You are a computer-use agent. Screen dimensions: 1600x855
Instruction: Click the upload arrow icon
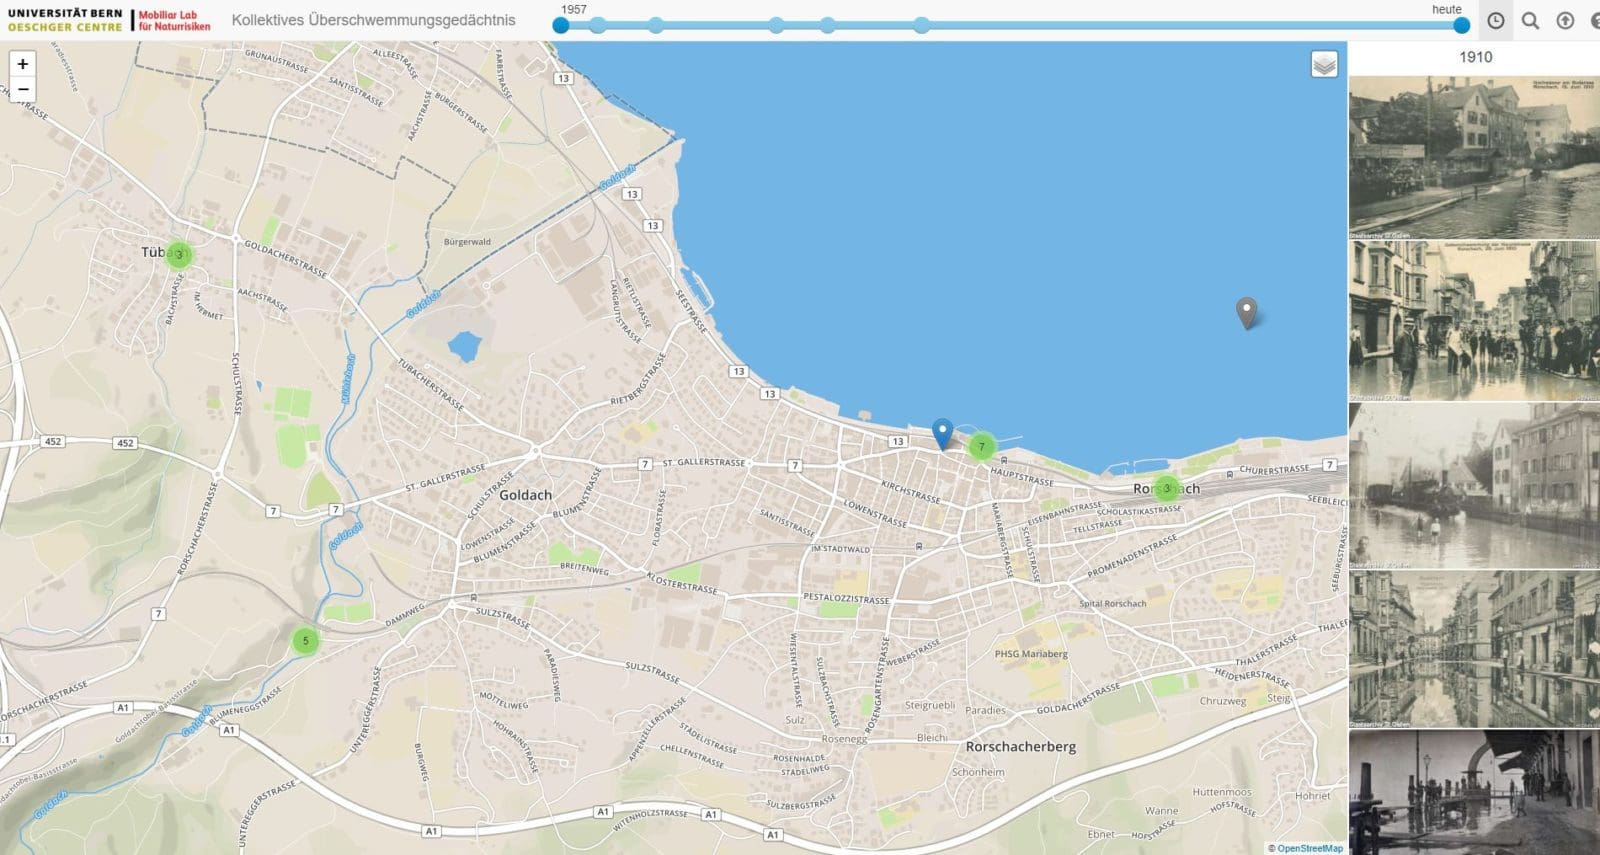point(1565,21)
